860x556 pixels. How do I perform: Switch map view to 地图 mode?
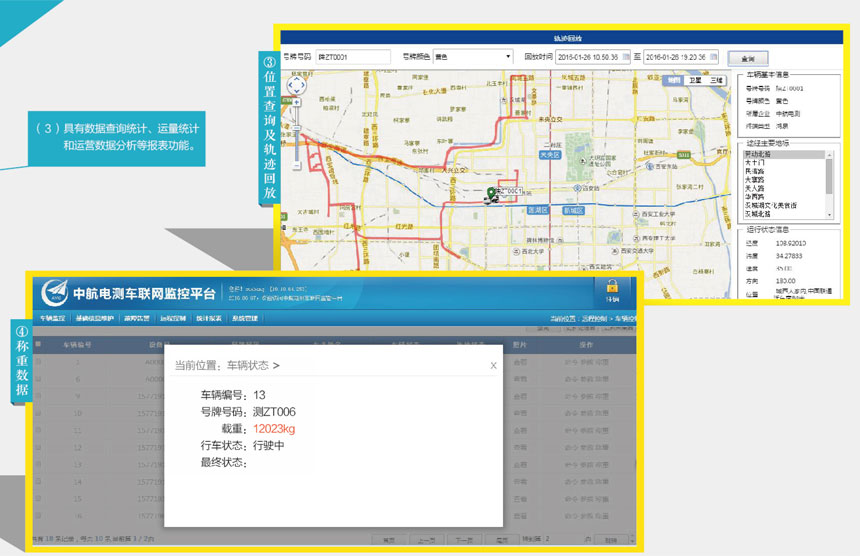click(674, 80)
